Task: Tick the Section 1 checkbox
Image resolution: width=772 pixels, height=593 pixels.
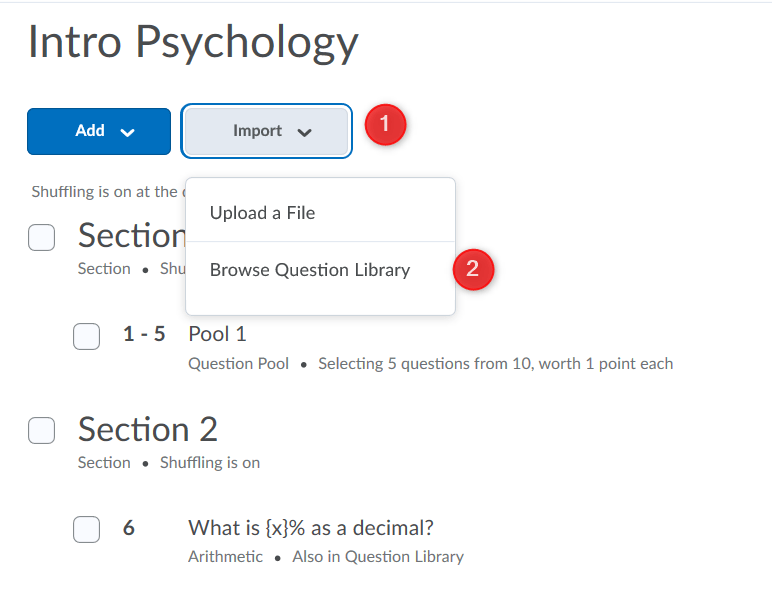Action: (x=41, y=238)
